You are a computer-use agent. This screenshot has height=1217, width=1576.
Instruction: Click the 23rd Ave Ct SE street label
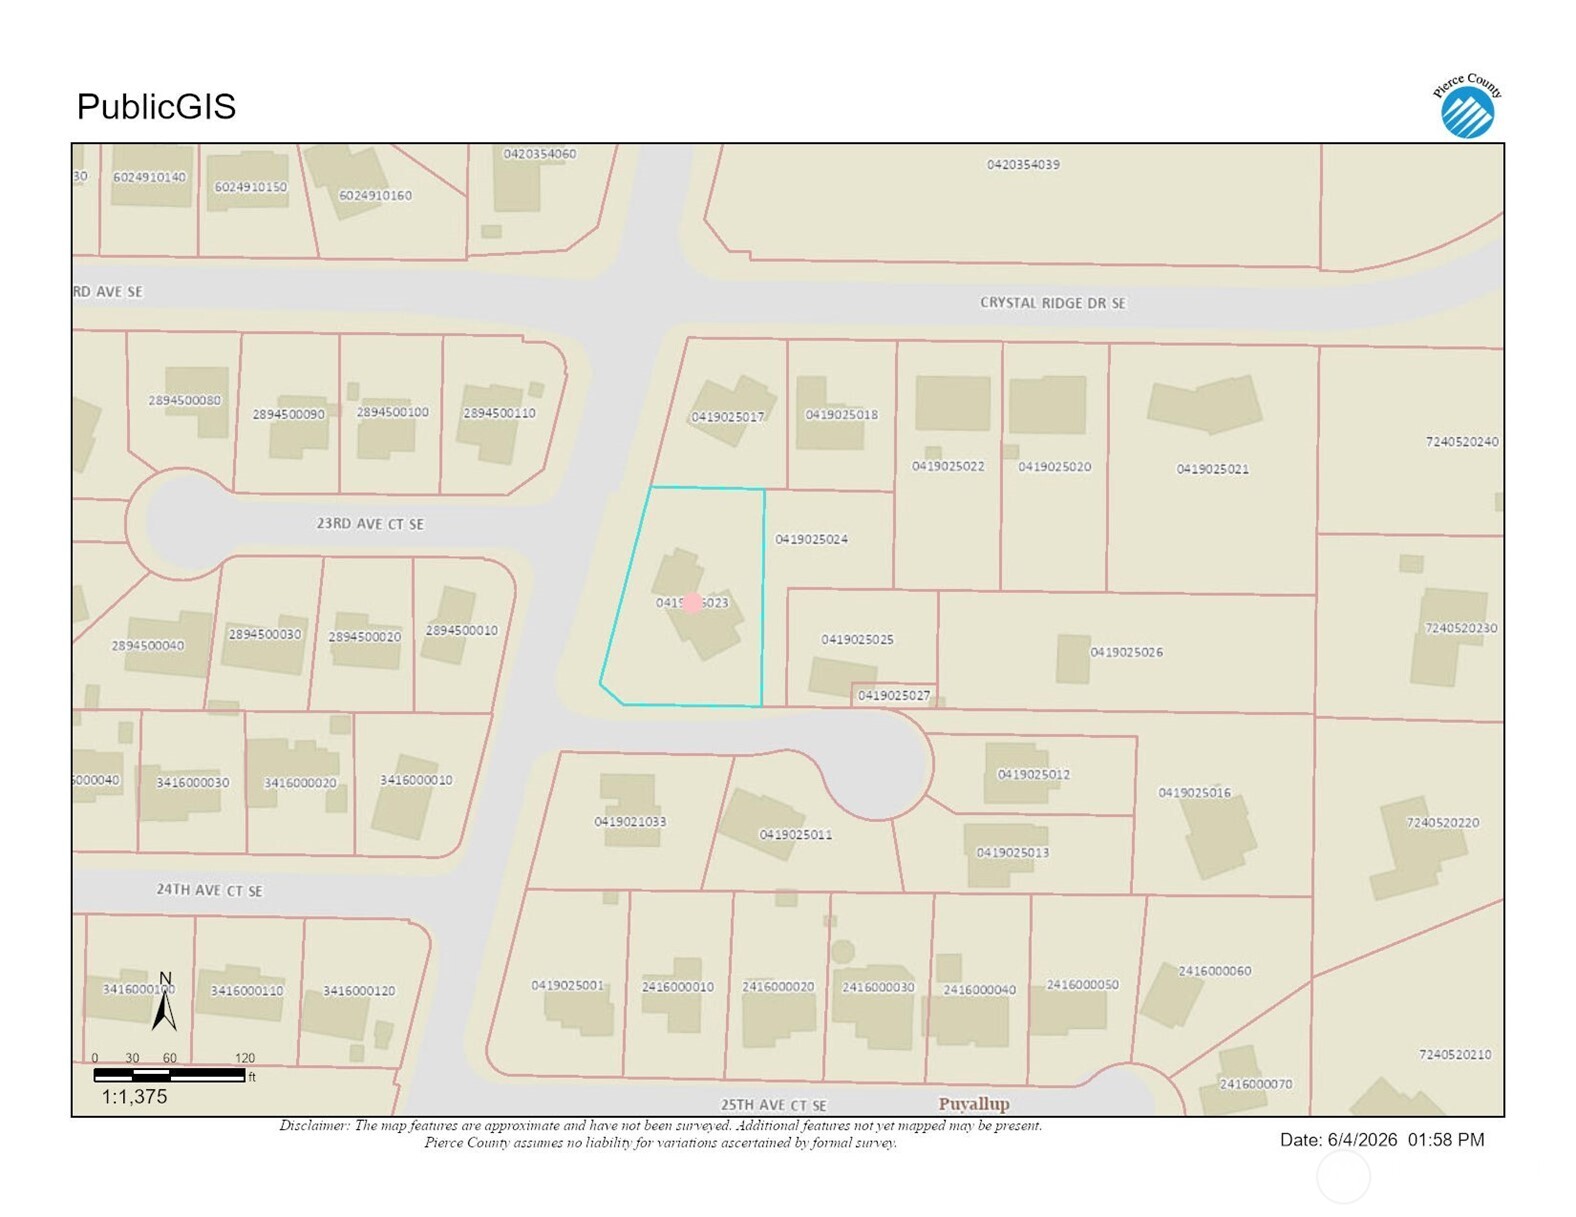[x=370, y=524]
